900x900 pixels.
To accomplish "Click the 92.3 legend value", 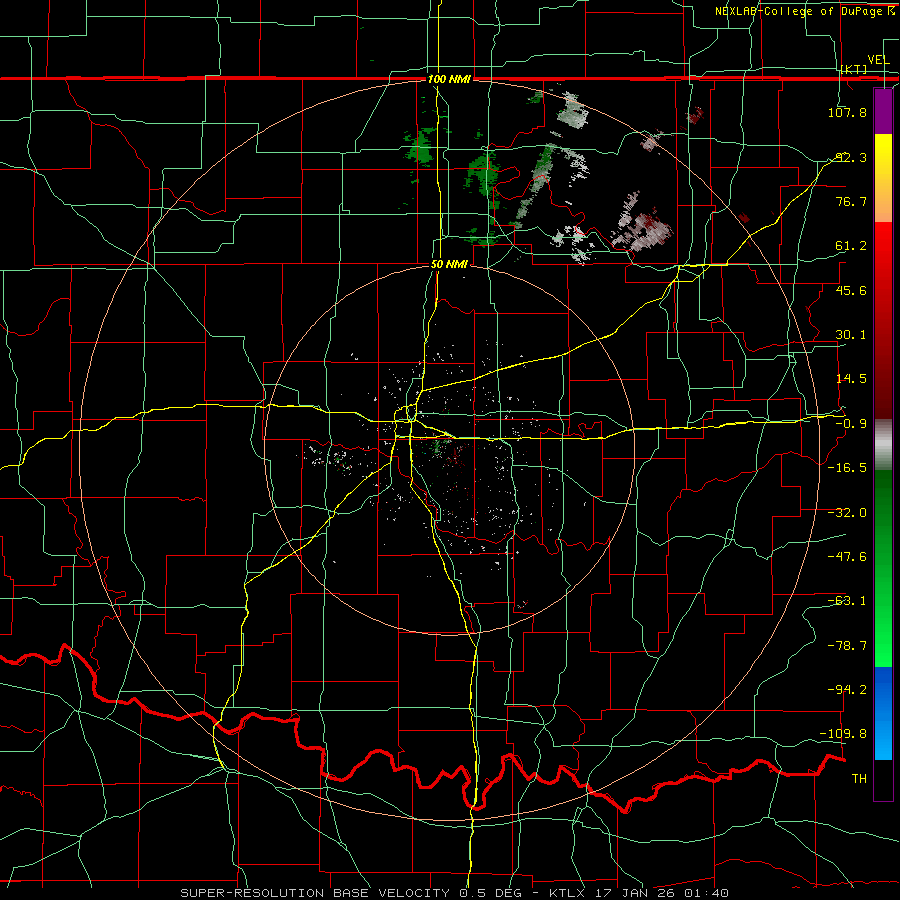I will coord(850,157).
